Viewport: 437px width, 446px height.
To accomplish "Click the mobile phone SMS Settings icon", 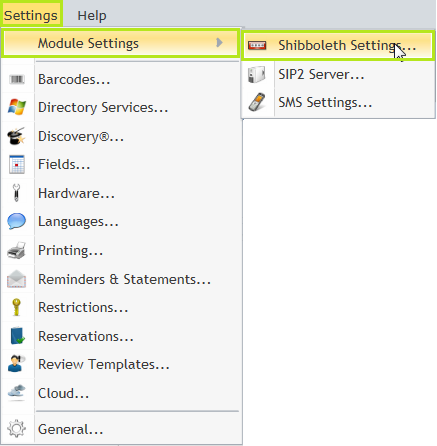I will (257, 102).
